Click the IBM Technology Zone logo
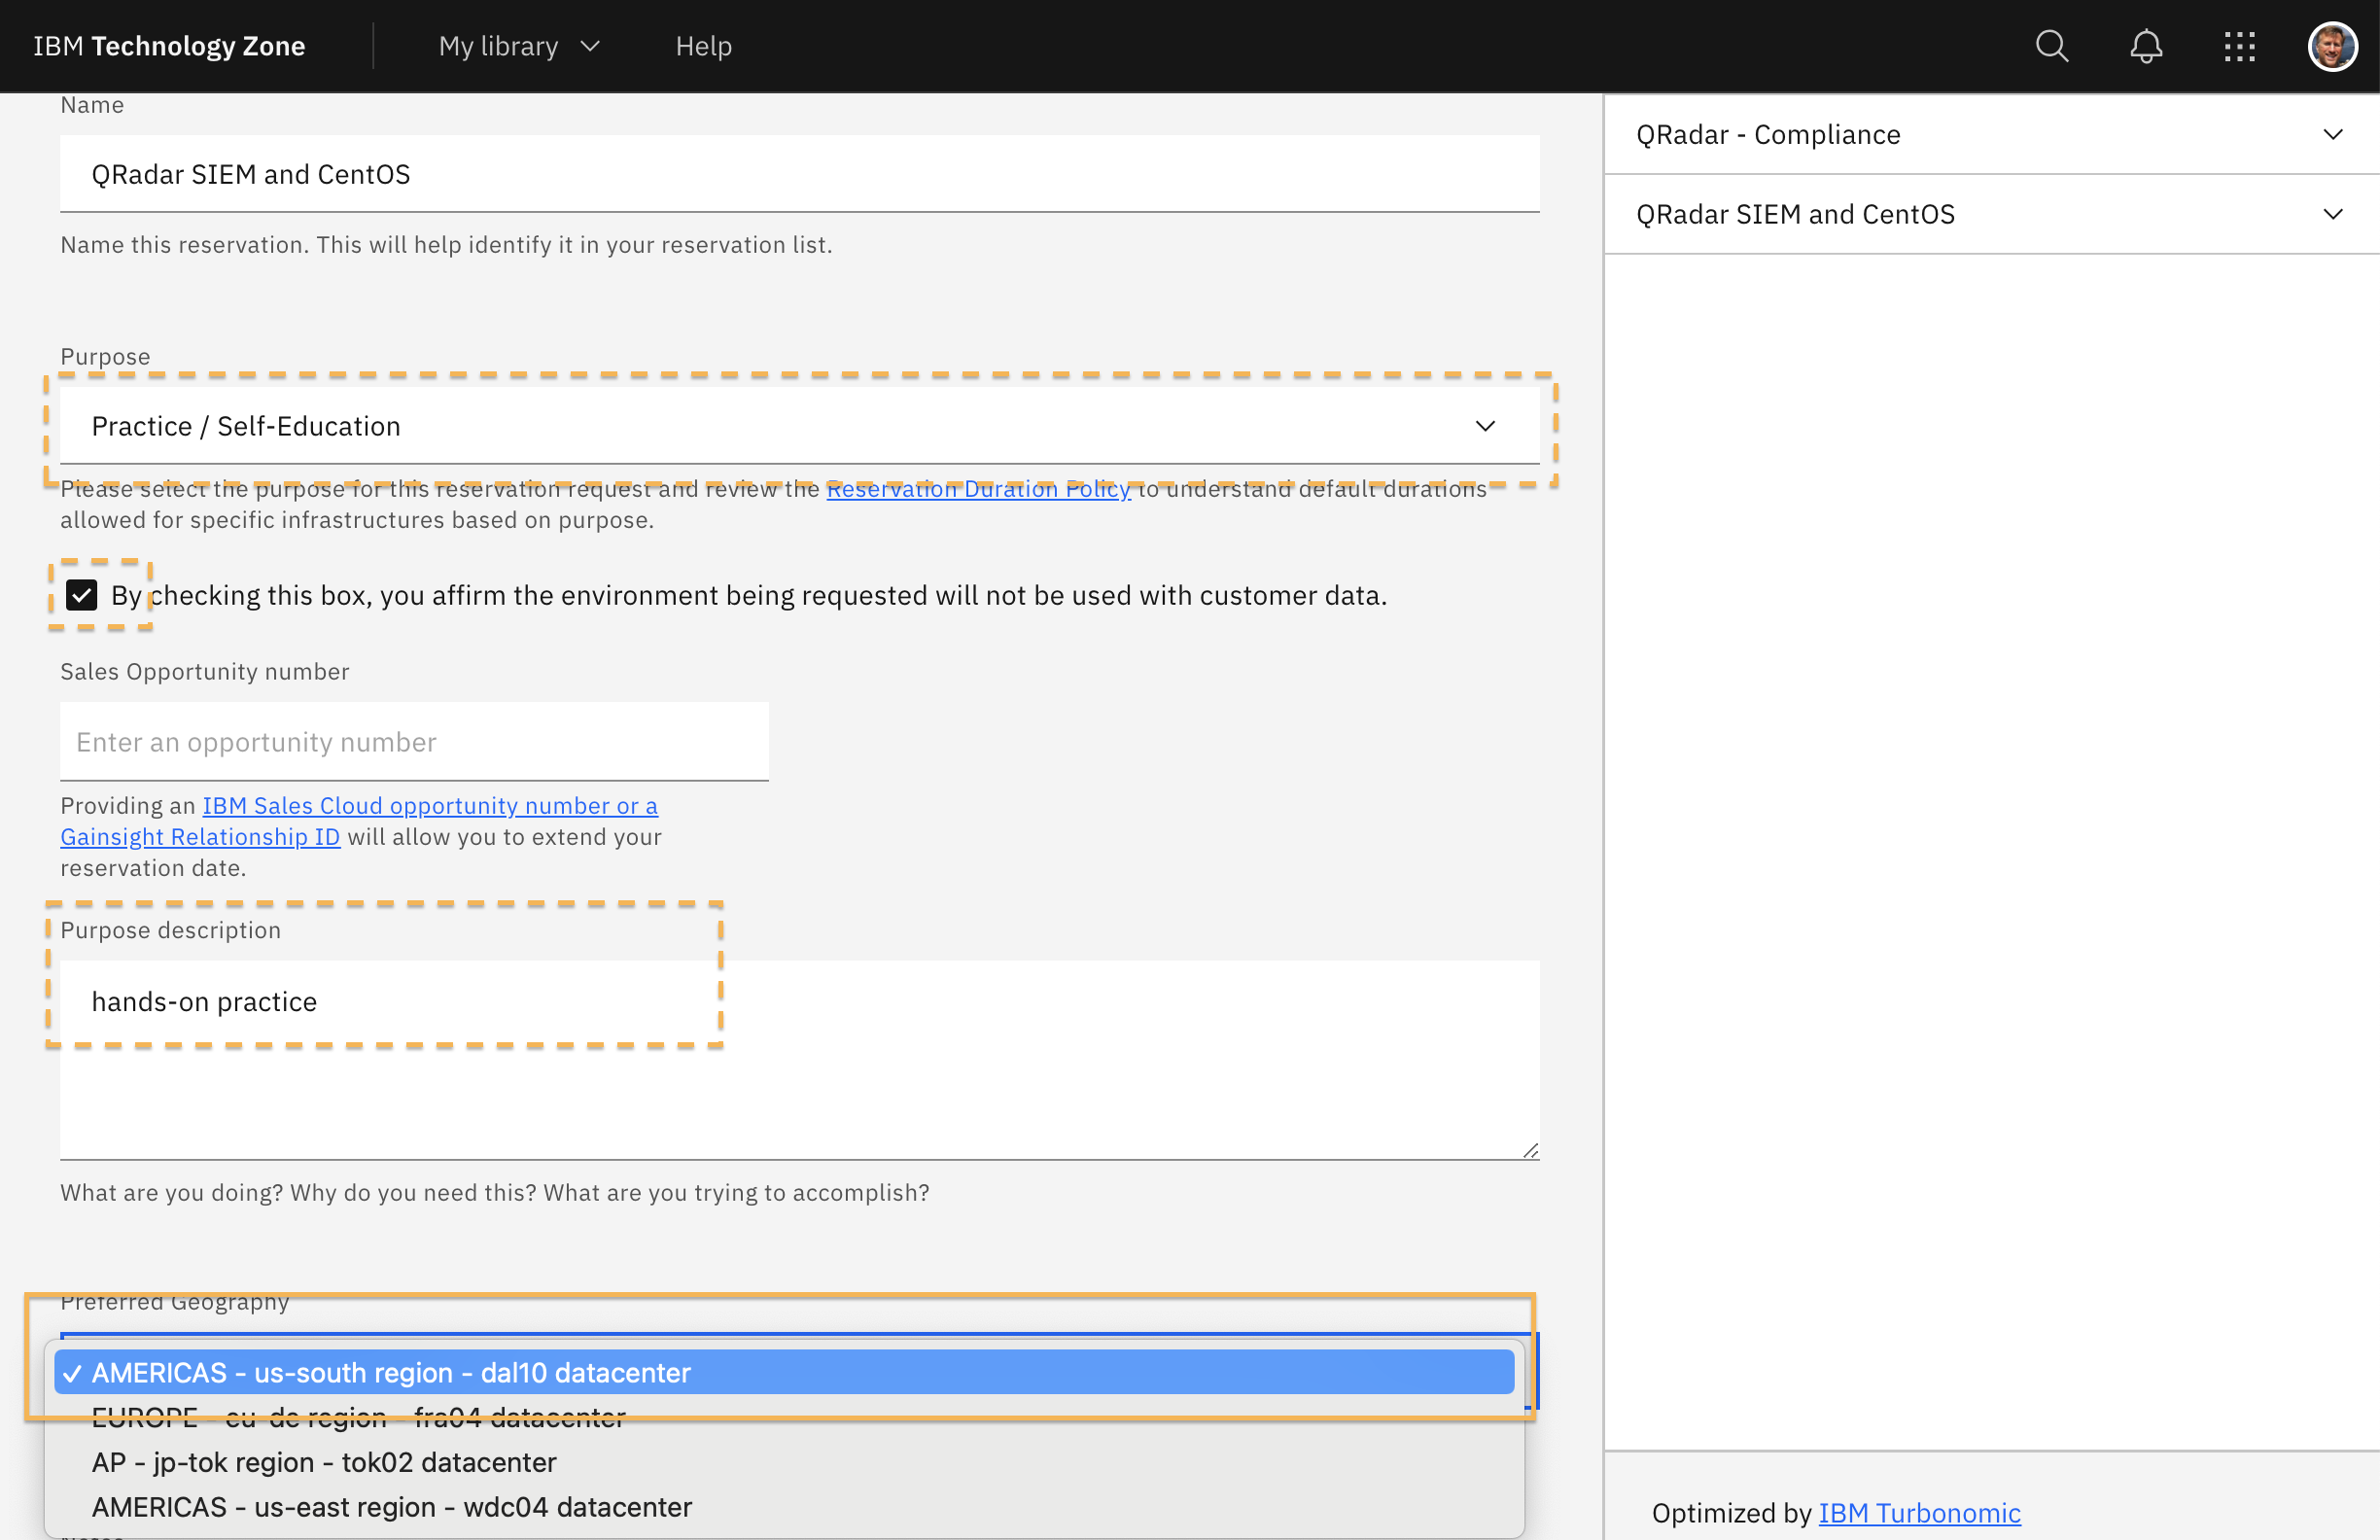The height and width of the screenshot is (1540, 2380). click(169, 46)
